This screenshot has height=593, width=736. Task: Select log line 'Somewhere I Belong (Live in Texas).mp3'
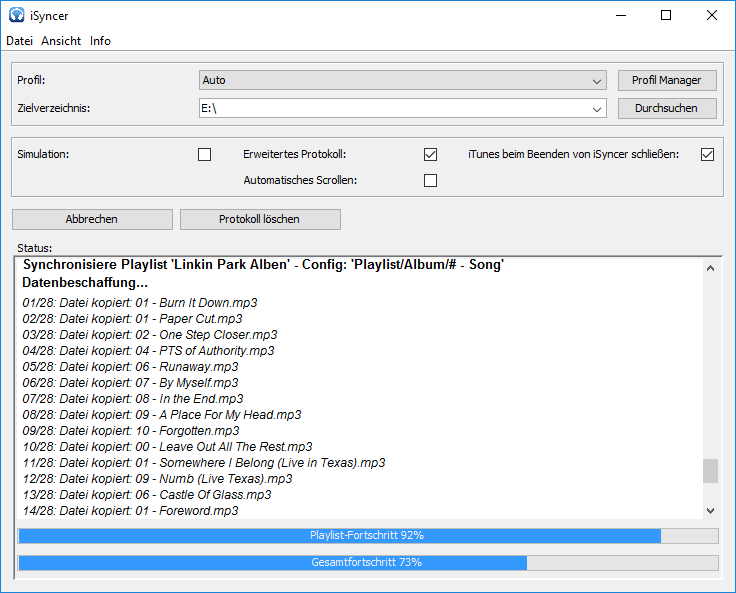point(204,462)
